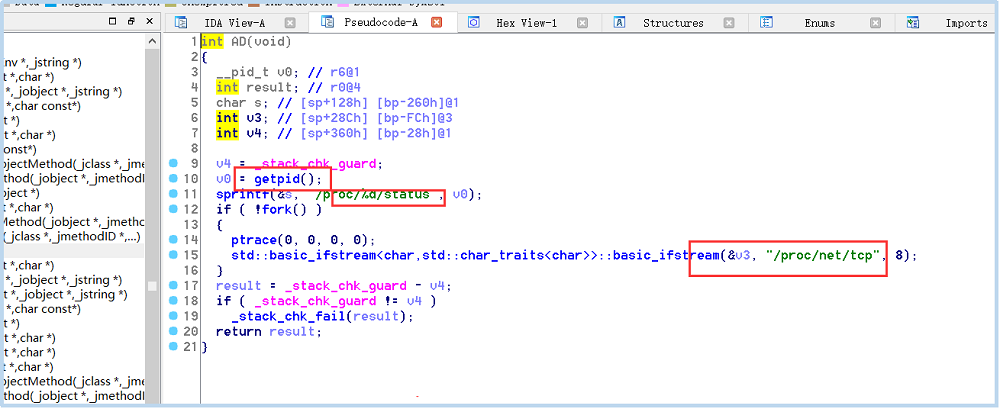
Task: Select the Pseudocode-A tab
Action: tap(380, 23)
